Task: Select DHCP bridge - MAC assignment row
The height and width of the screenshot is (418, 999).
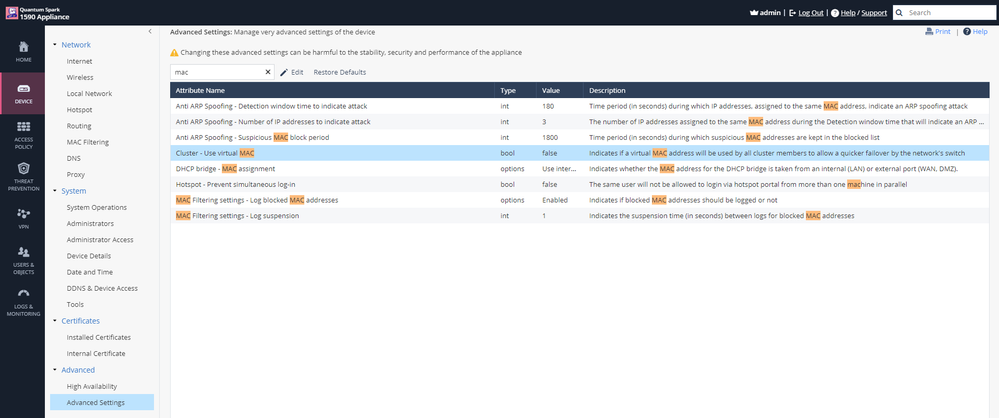Action: pos(580,169)
